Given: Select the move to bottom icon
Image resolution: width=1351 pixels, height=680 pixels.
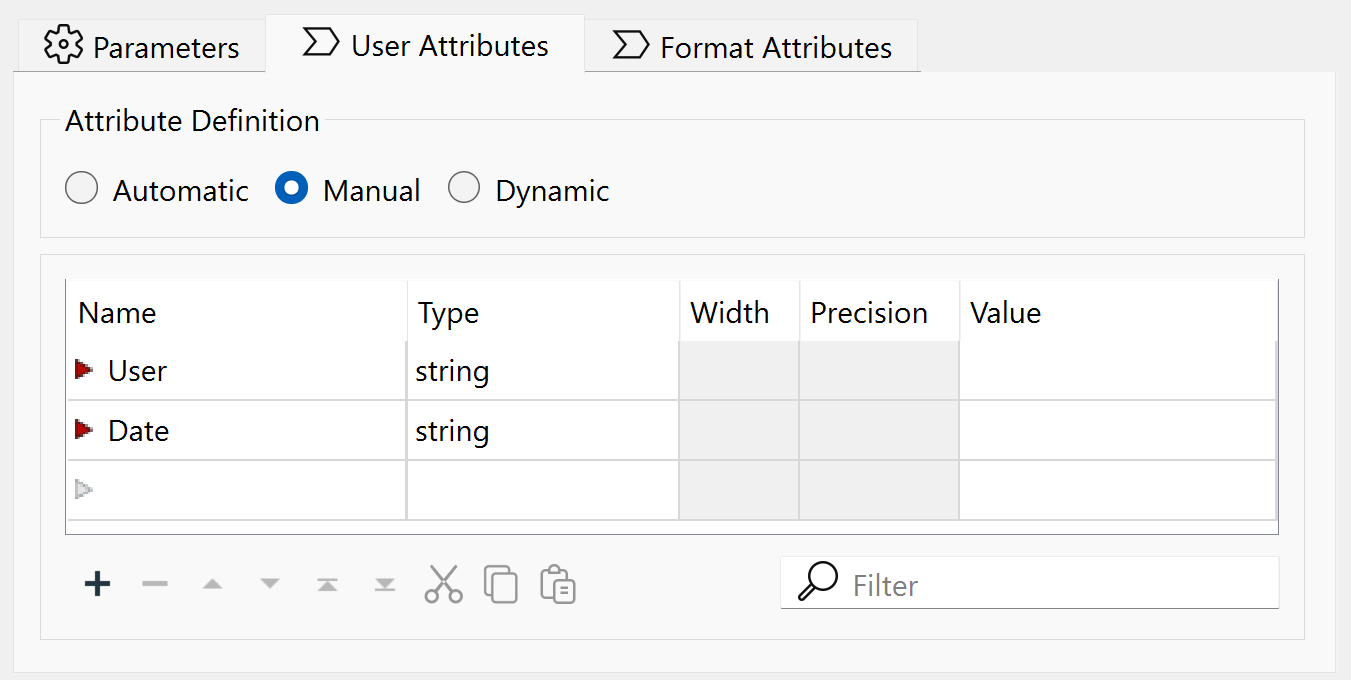Looking at the screenshot, I should click(x=385, y=584).
